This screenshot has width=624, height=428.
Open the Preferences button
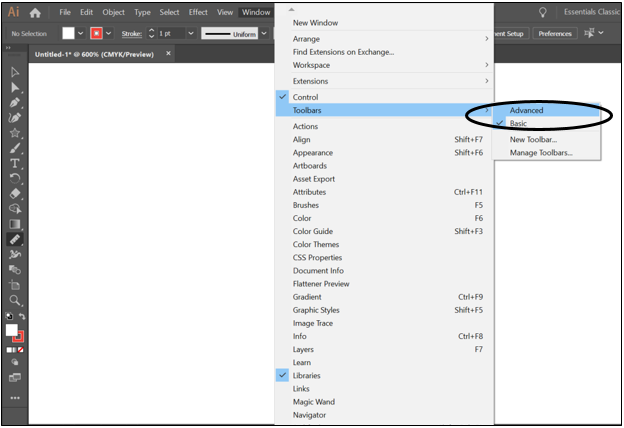pos(555,33)
